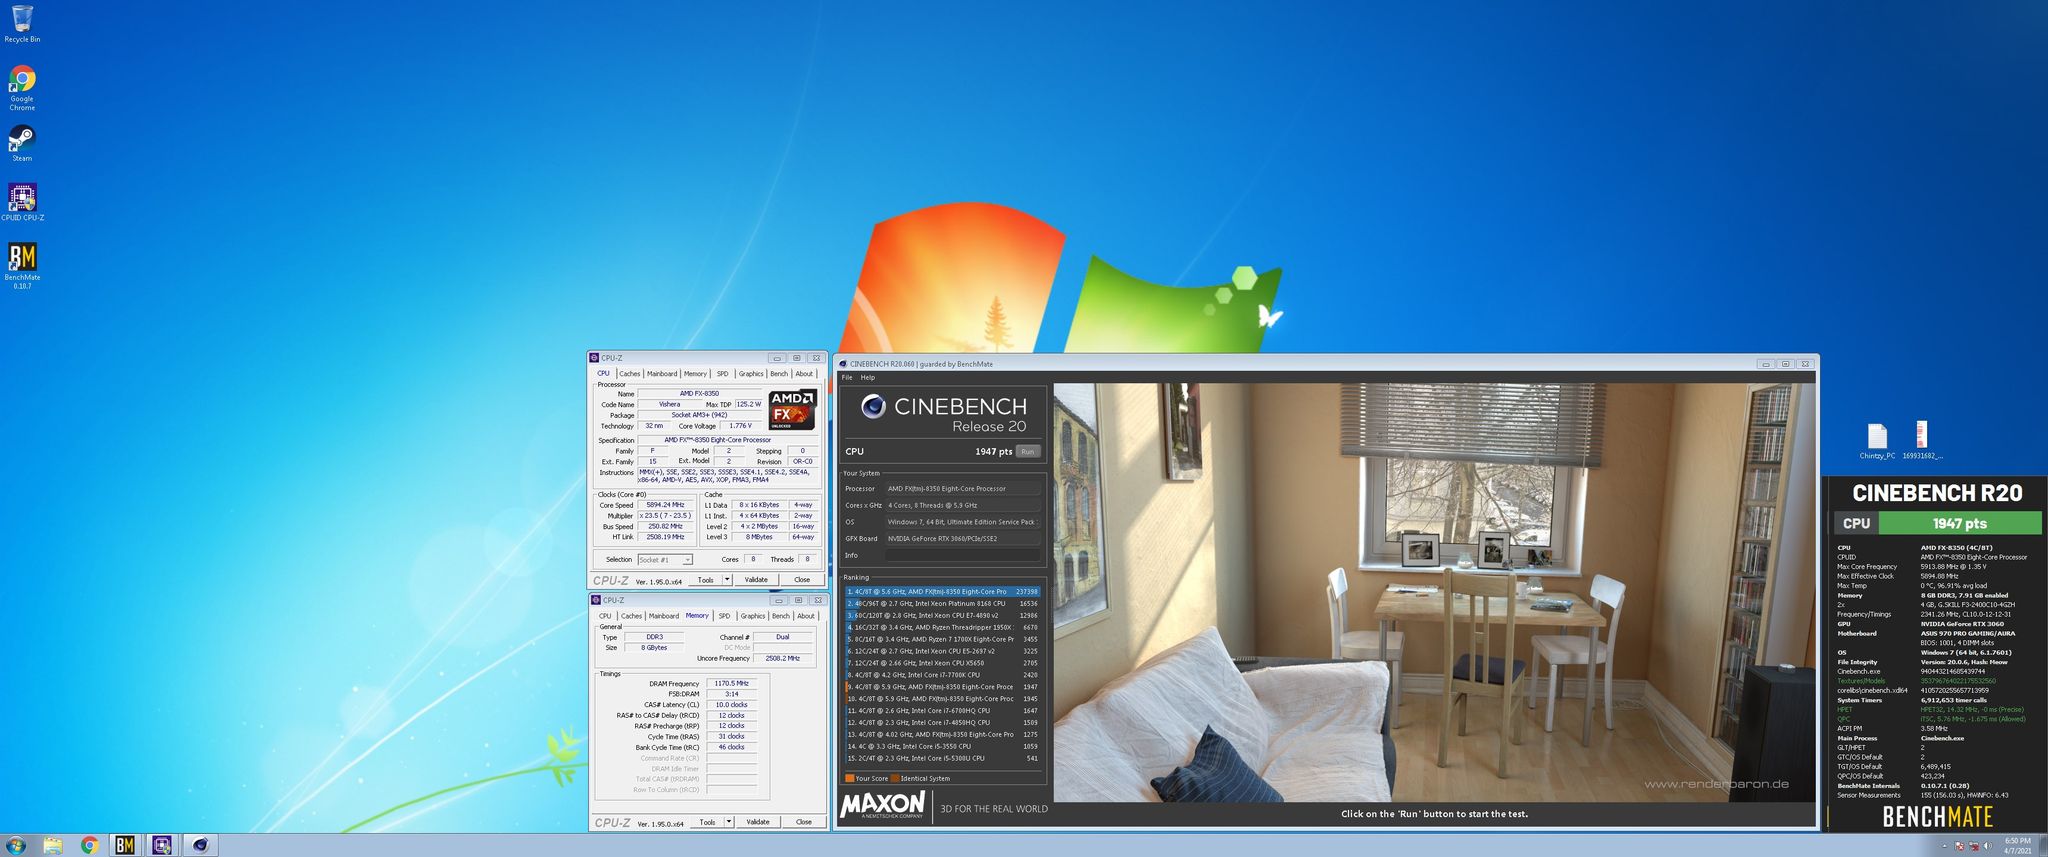Click Tools button in upper CPU-Z window
This screenshot has width=2048, height=857.
click(706, 580)
